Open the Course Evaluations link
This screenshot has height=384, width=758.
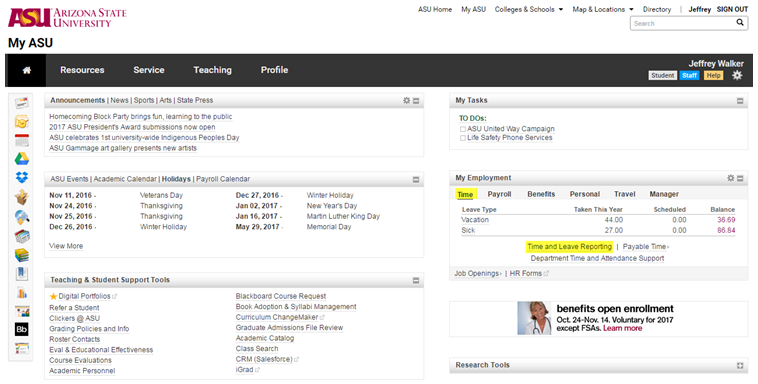point(80,360)
